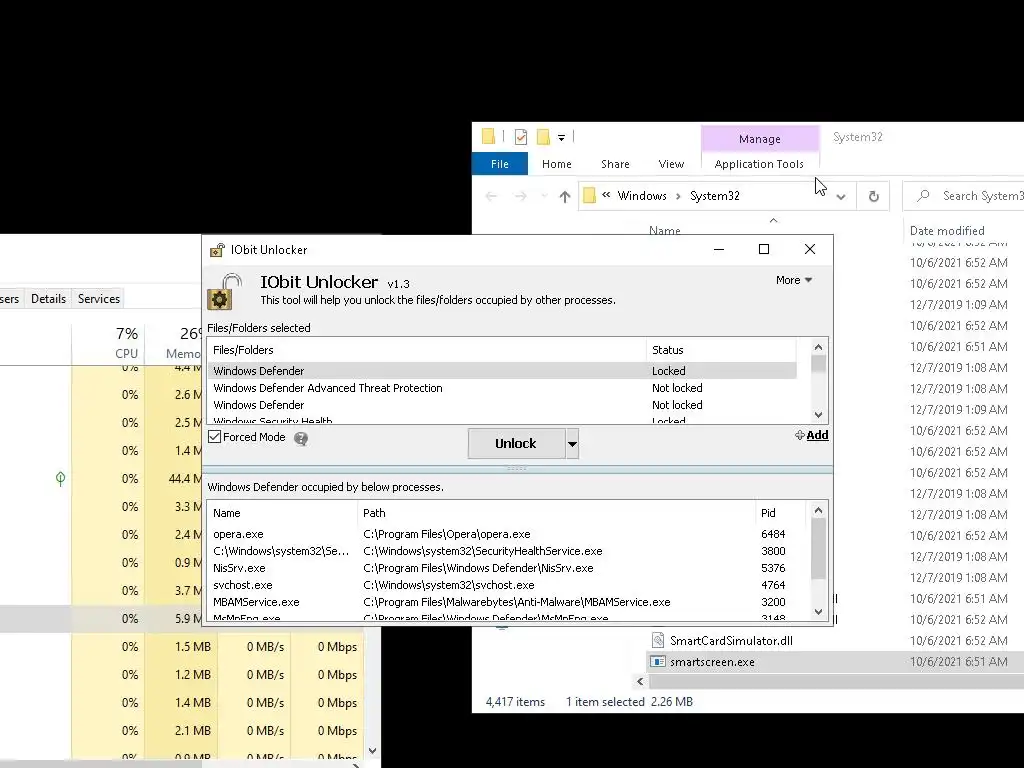
Task: Click the Pid column header
Action: pos(782,513)
